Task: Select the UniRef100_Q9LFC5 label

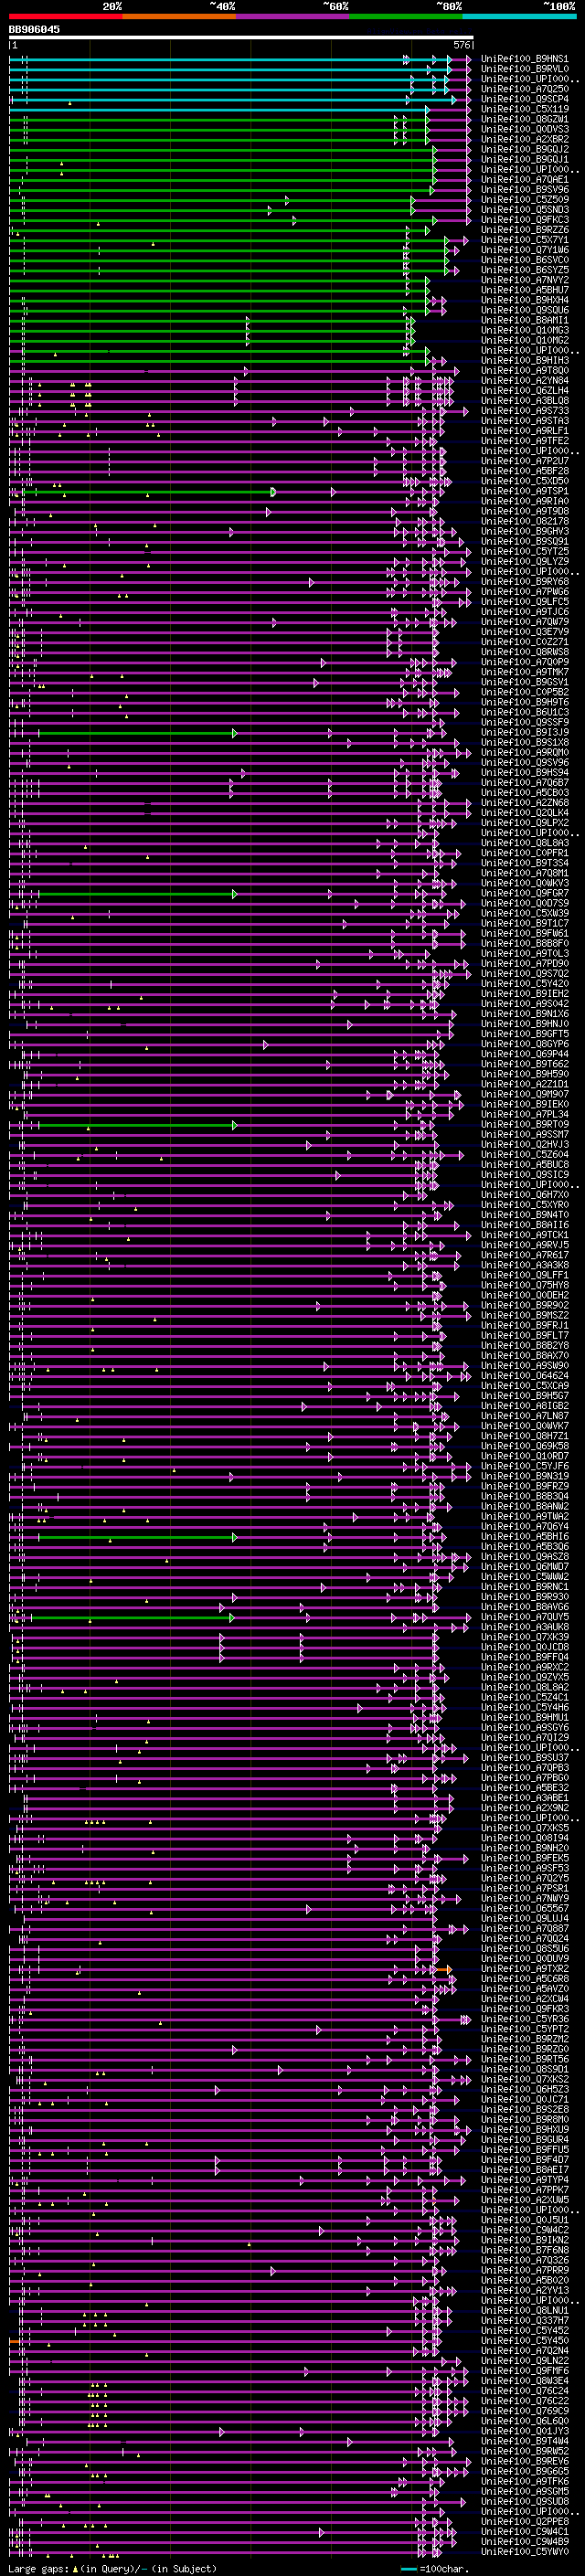Action: [x=525, y=602]
